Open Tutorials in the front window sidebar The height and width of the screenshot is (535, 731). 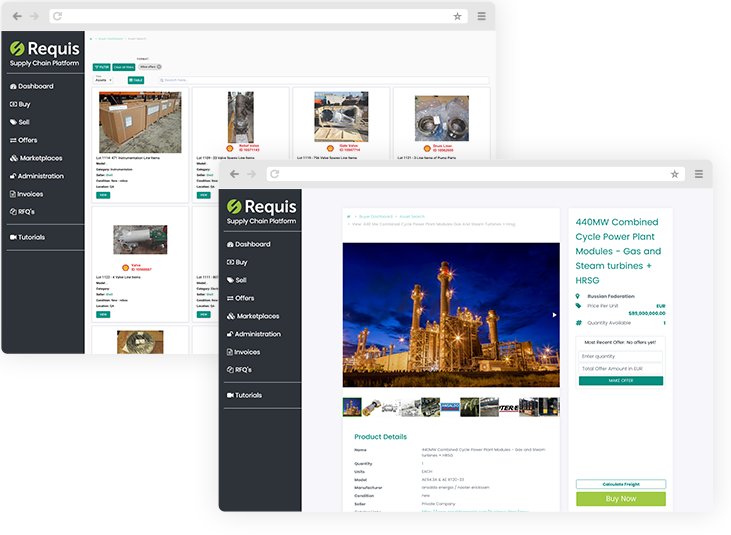[244, 395]
